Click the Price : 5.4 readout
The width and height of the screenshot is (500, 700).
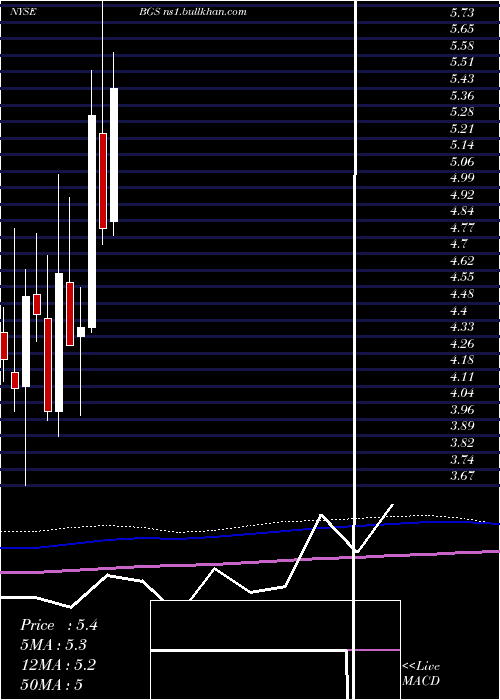click(x=58, y=625)
